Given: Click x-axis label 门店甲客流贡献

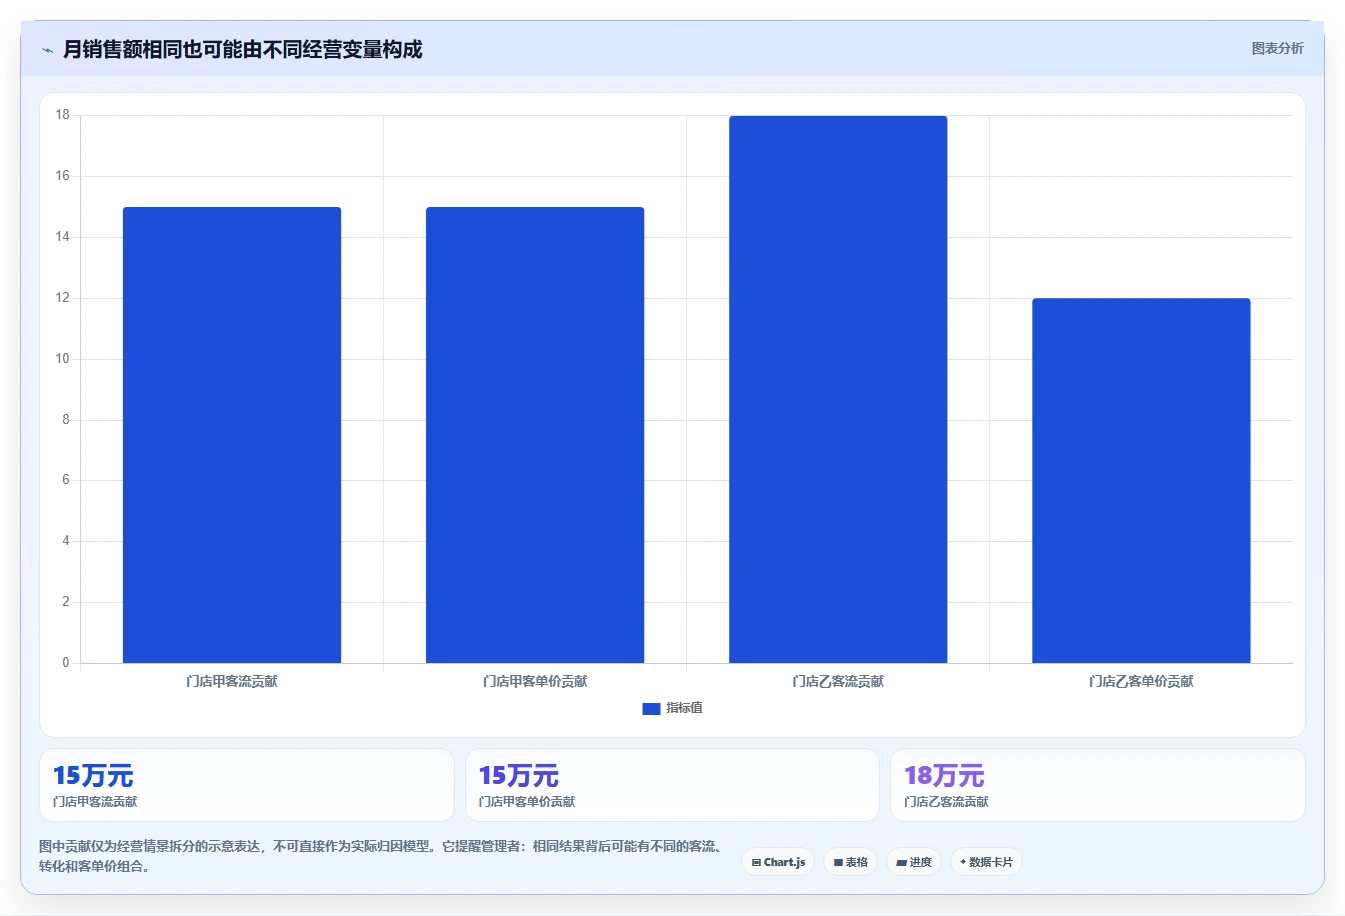Looking at the screenshot, I should click(232, 682).
